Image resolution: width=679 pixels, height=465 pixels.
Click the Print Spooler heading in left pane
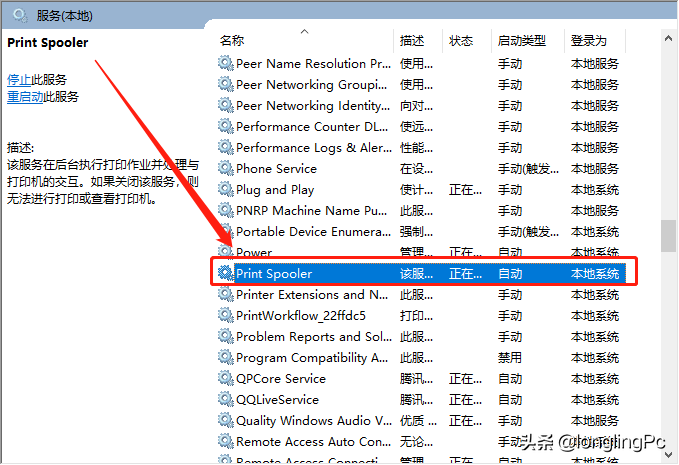tap(48, 42)
